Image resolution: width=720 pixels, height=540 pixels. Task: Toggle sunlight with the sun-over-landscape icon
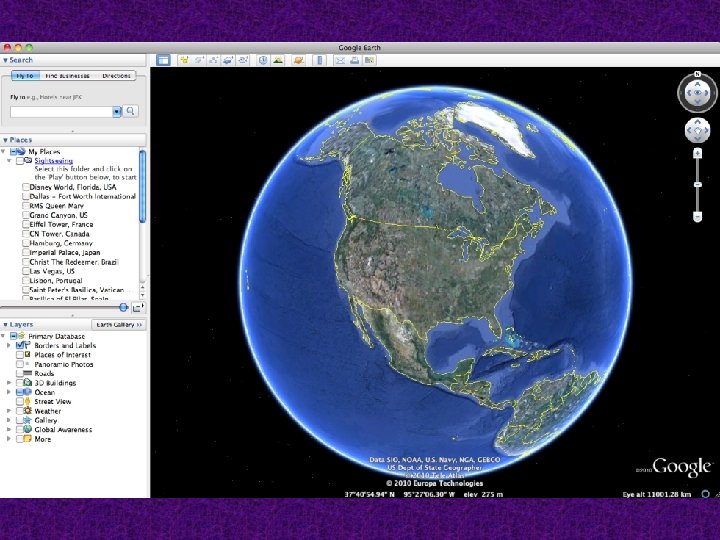point(278,60)
